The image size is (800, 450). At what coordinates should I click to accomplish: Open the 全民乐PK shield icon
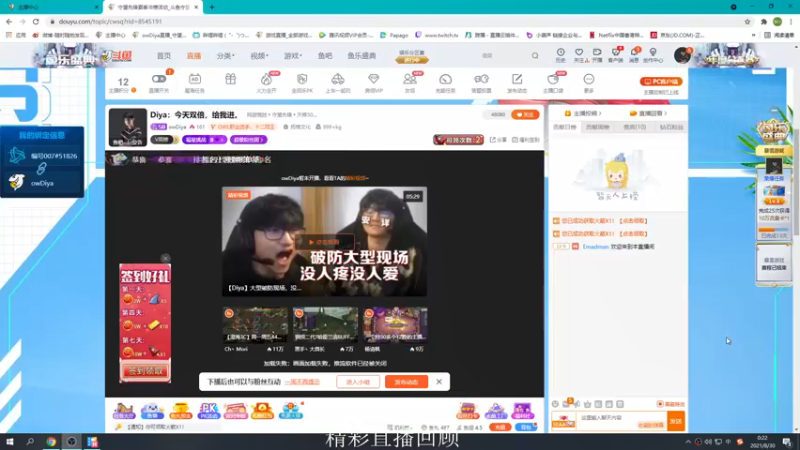coord(302,79)
